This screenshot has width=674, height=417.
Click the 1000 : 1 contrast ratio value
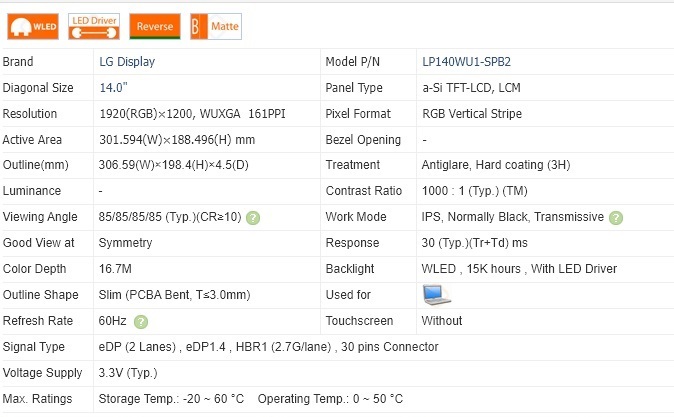[475, 191]
